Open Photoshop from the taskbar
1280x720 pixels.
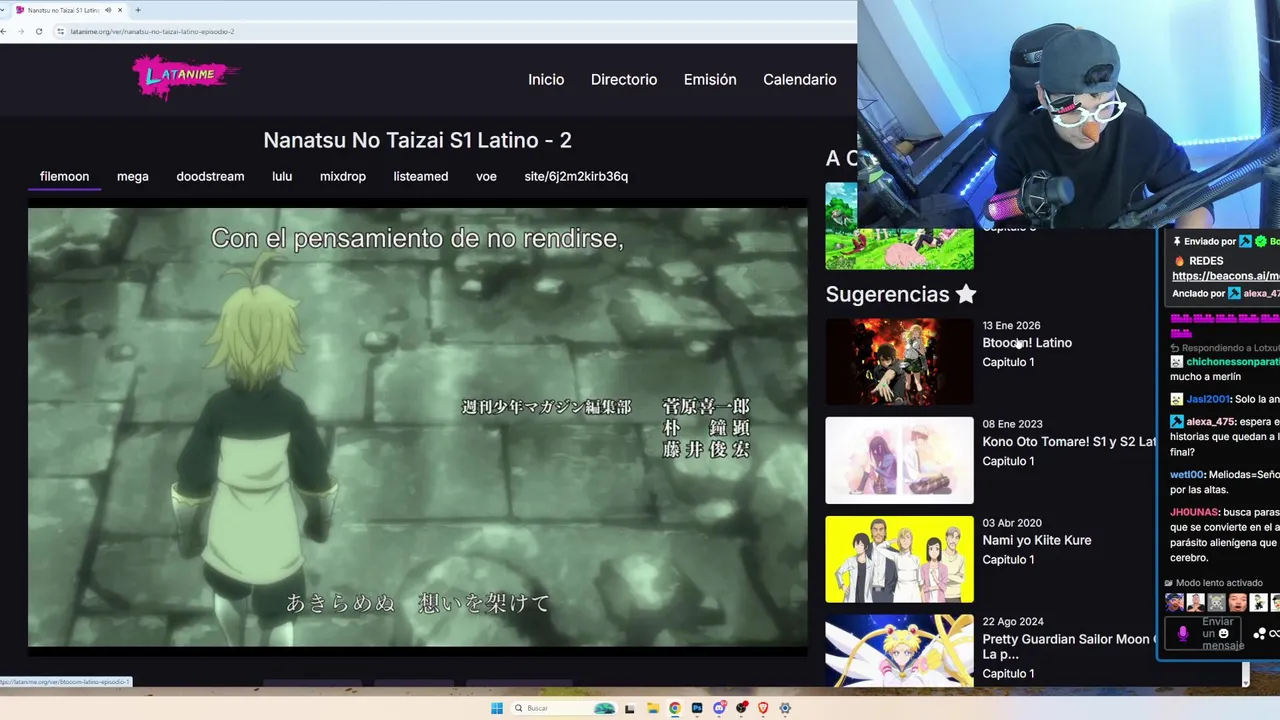coord(697,708)
